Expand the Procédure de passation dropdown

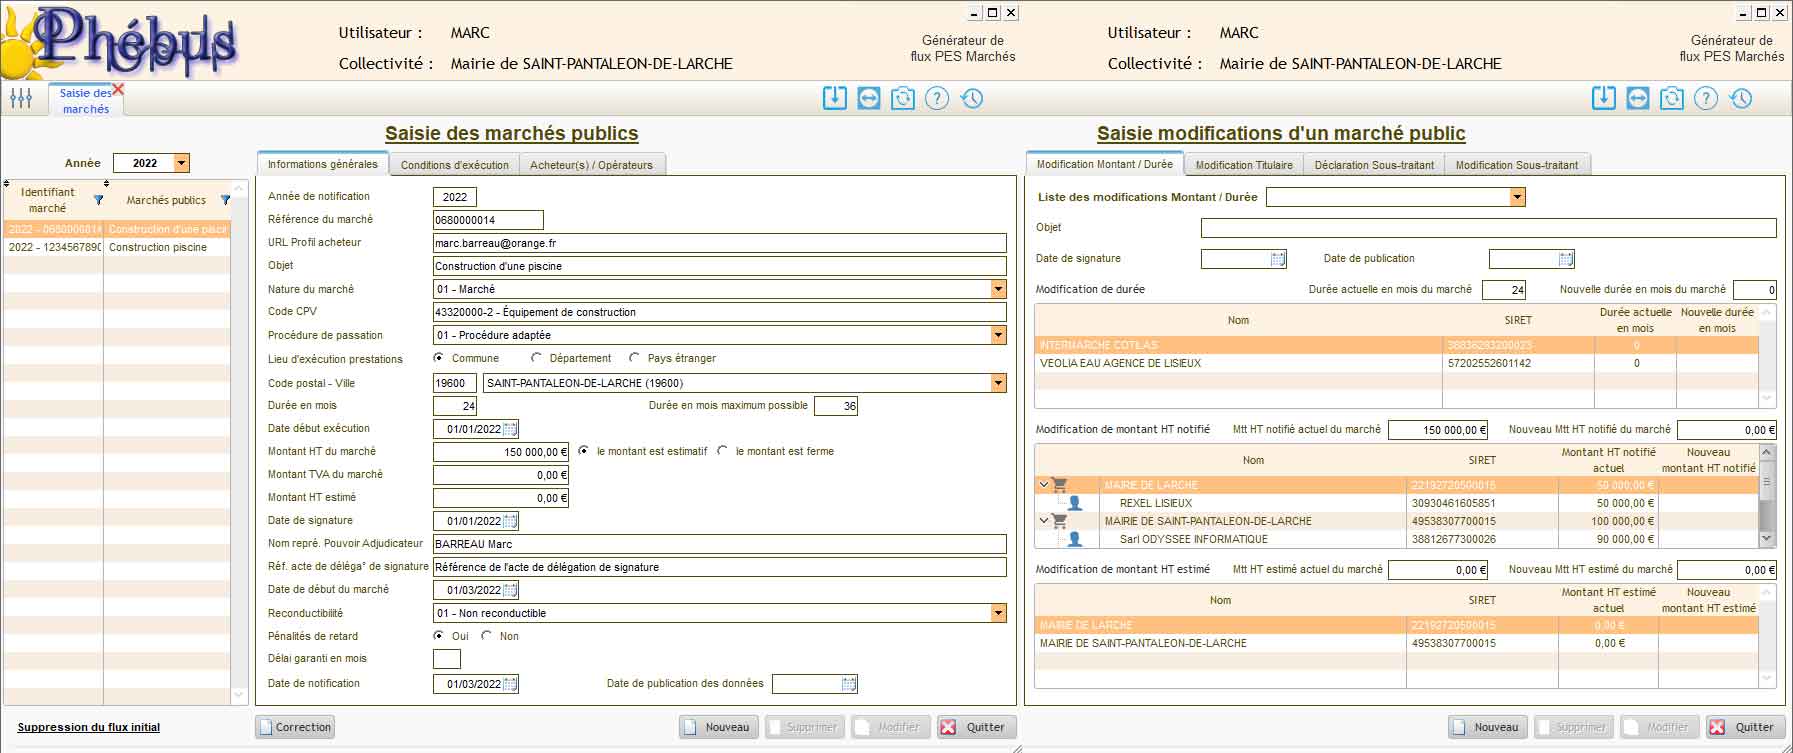pyautogui.click(x=998, y=335)
